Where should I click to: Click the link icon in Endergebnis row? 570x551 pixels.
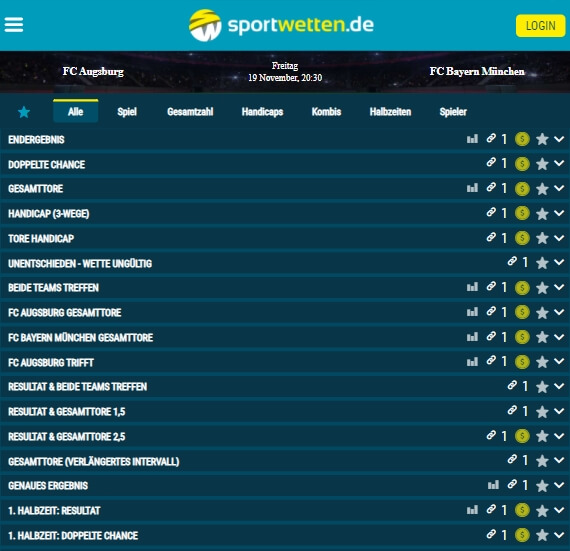[x=491, y=138]
